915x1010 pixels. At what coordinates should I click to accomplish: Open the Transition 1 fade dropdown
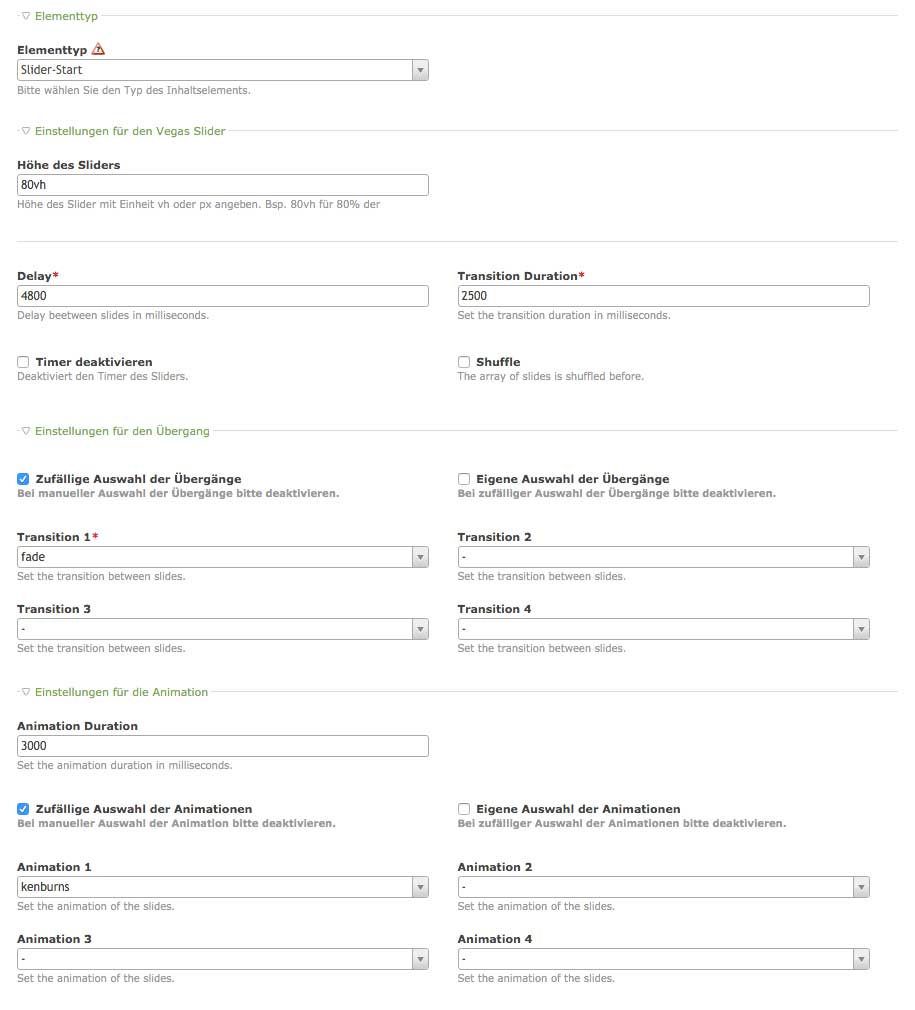(x=223, y=557)
